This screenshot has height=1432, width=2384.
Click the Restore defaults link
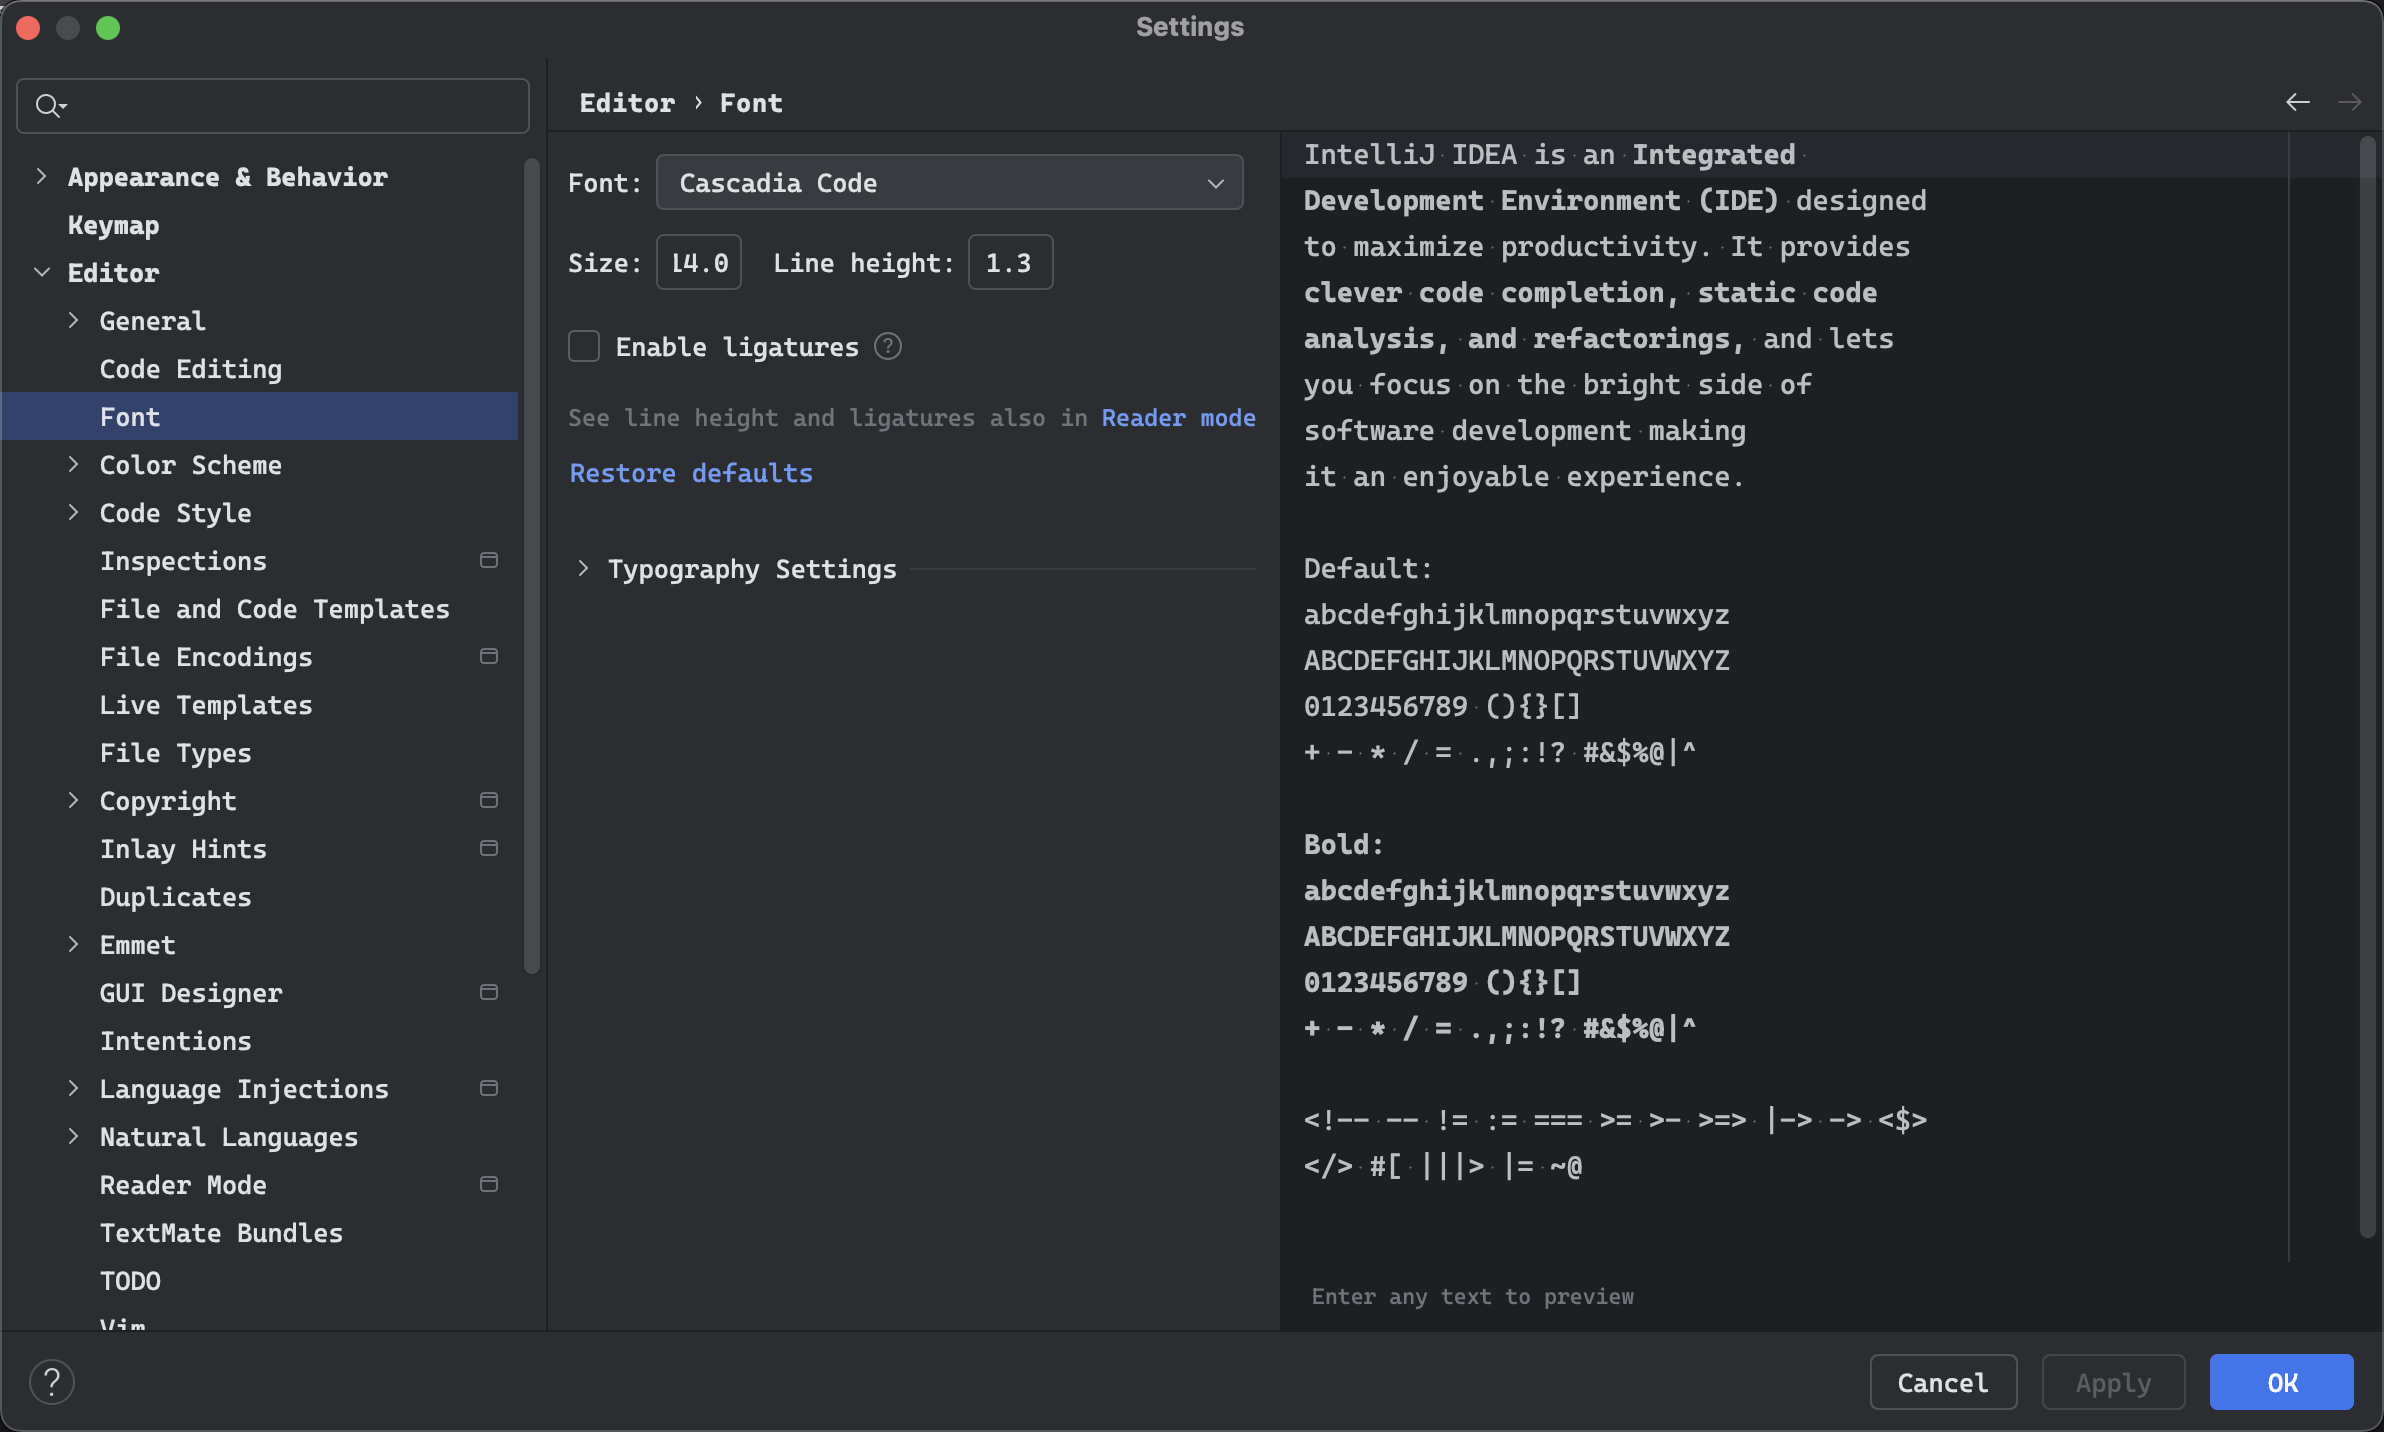(691, 473)
